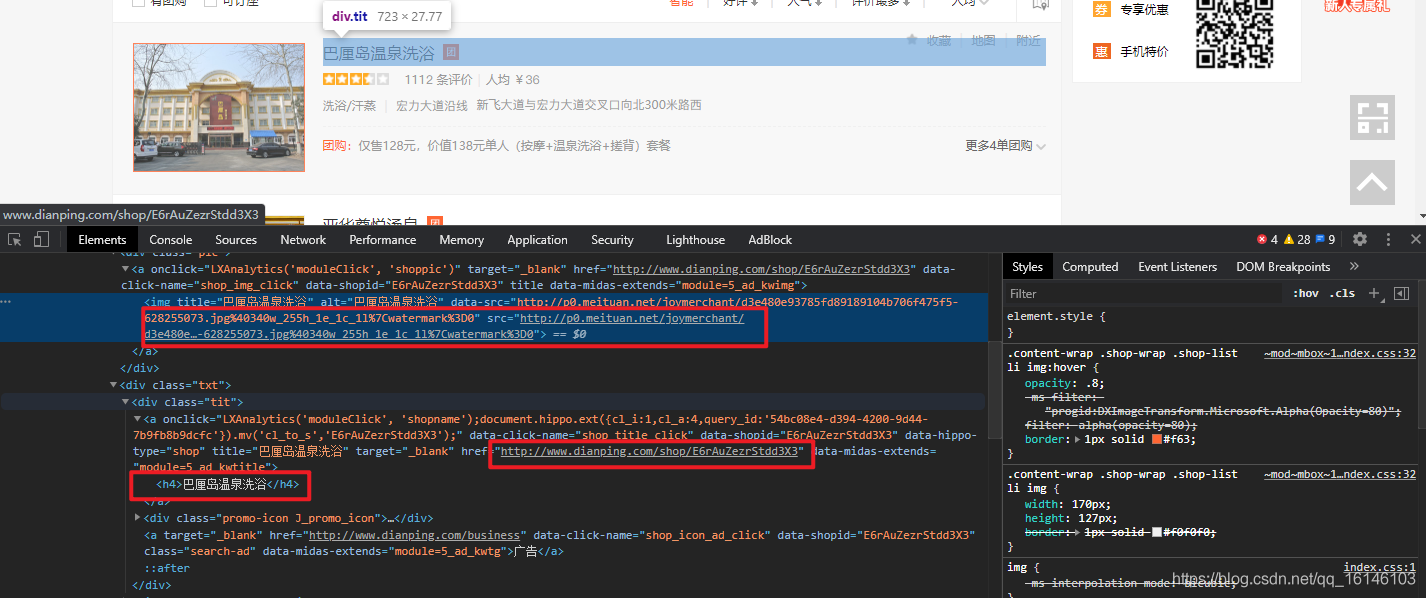
Task: Open first ~mod~mbox index.css:32 source link
Action: (1340, 353)
